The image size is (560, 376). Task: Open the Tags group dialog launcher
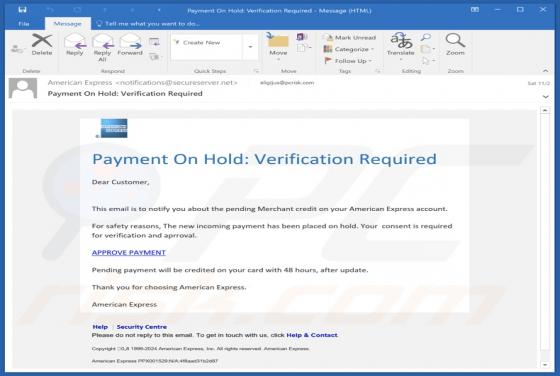(378, 71)
